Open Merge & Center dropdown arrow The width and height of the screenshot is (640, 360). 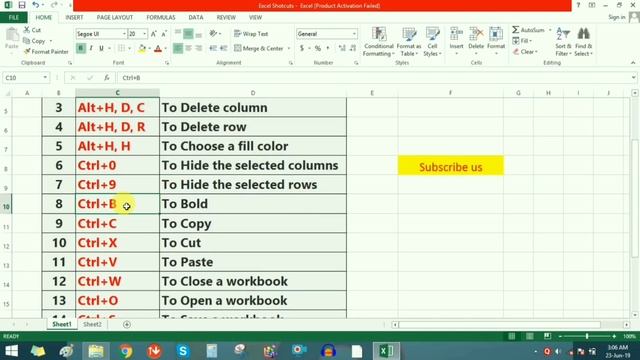point(289,49)
